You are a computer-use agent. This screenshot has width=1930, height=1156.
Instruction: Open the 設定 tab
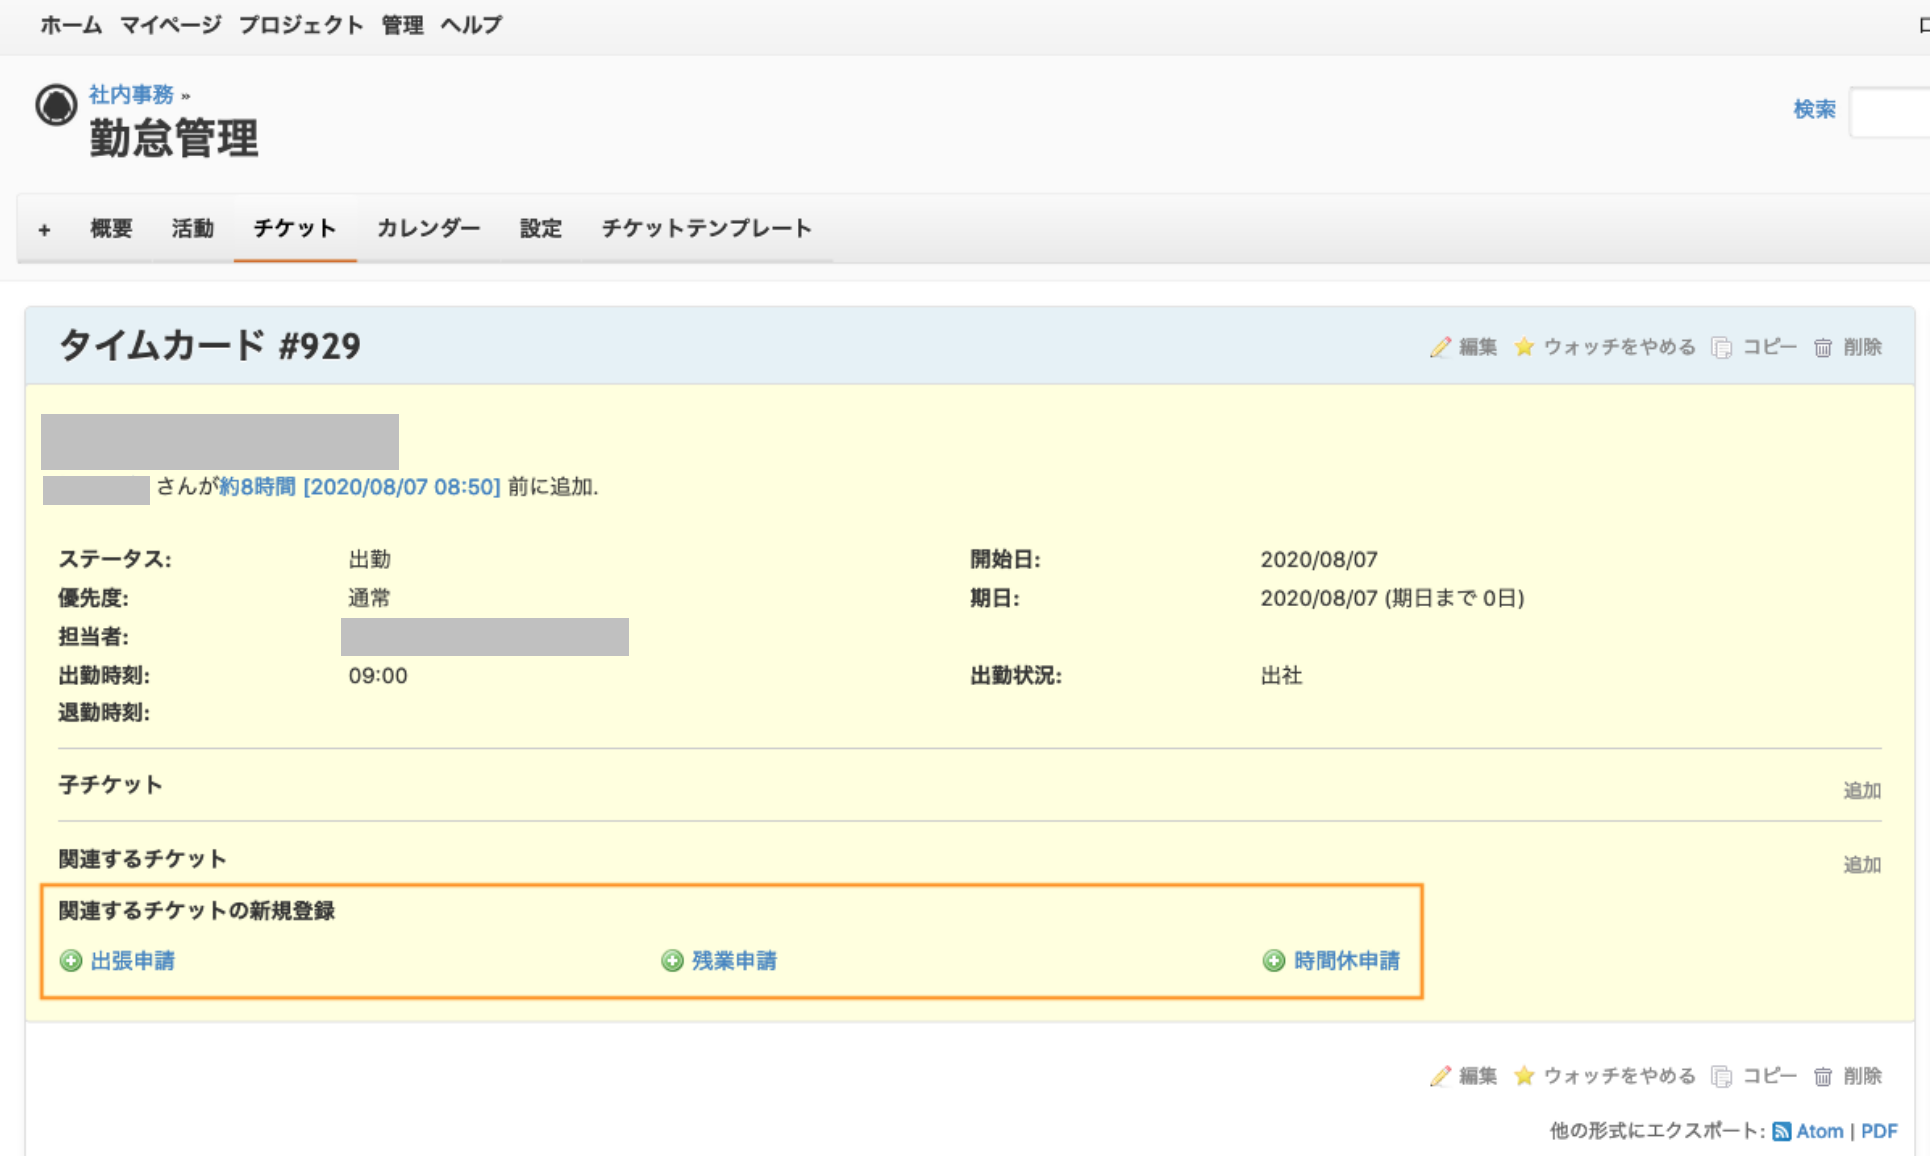[540, 228]
